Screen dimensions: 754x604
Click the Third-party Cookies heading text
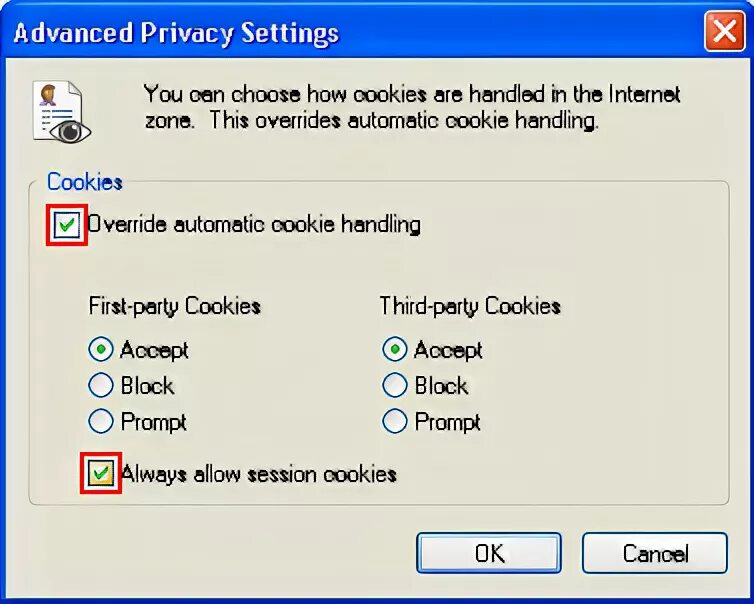click(470, 306)
